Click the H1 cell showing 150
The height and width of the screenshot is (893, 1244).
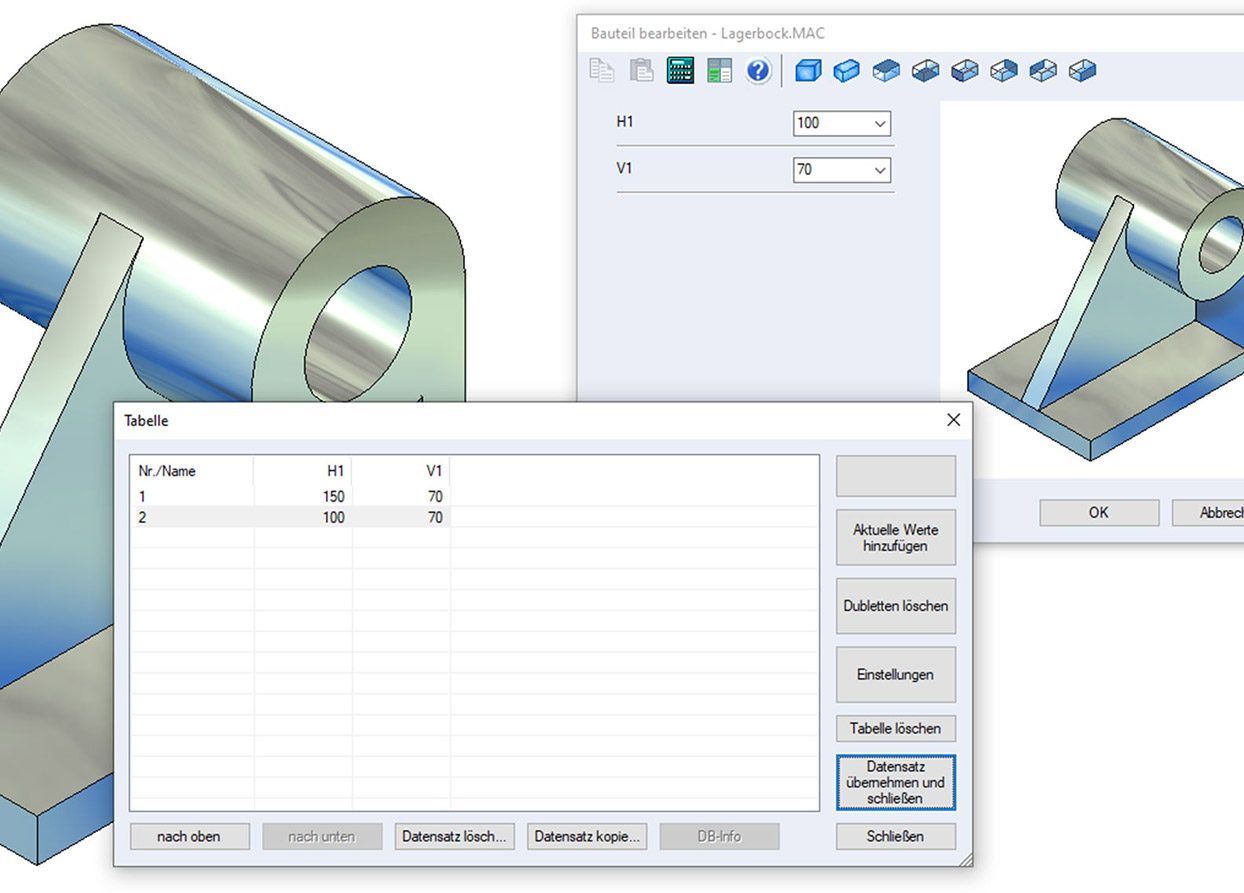[303, 496]
